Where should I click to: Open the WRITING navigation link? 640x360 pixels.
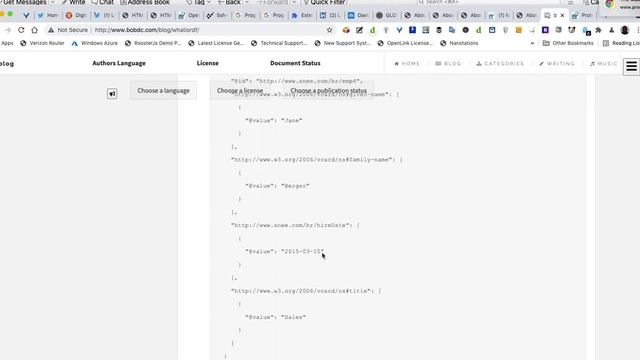pyautogui.click(x=557, y=63)
